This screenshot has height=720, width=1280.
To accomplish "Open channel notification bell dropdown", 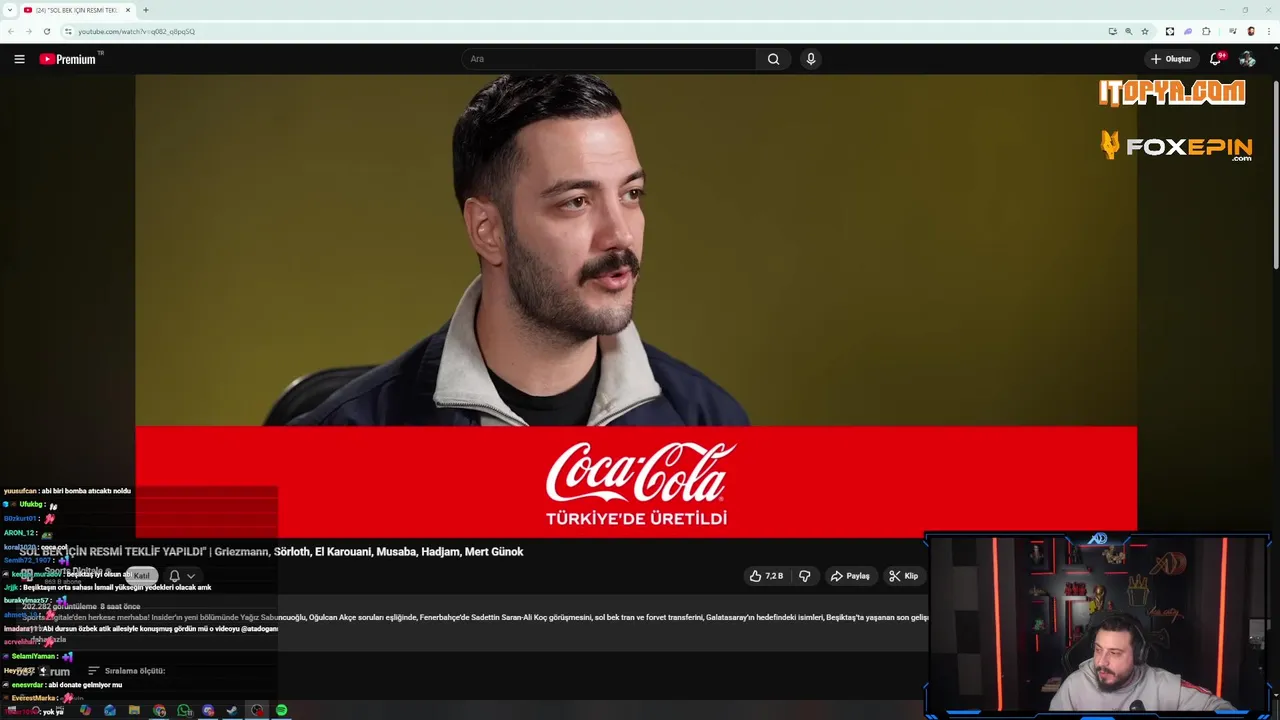I will click(x=181, y=576).
